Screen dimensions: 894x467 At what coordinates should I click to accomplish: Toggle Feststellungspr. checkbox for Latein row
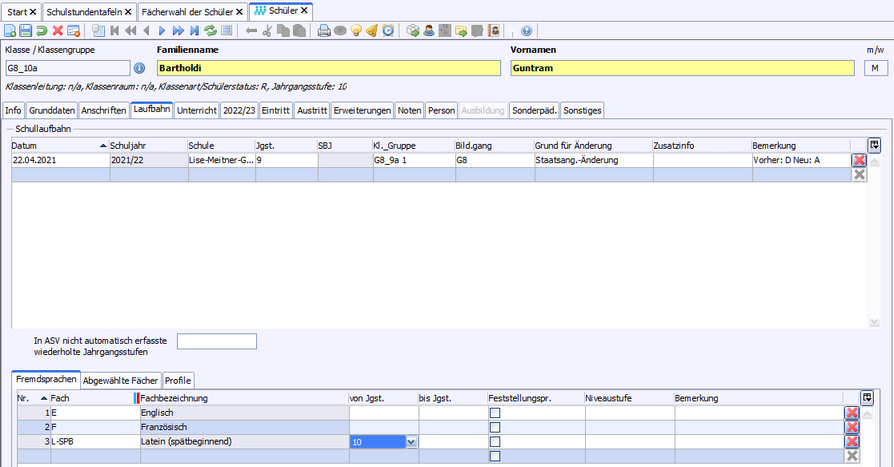click(495, 441)
